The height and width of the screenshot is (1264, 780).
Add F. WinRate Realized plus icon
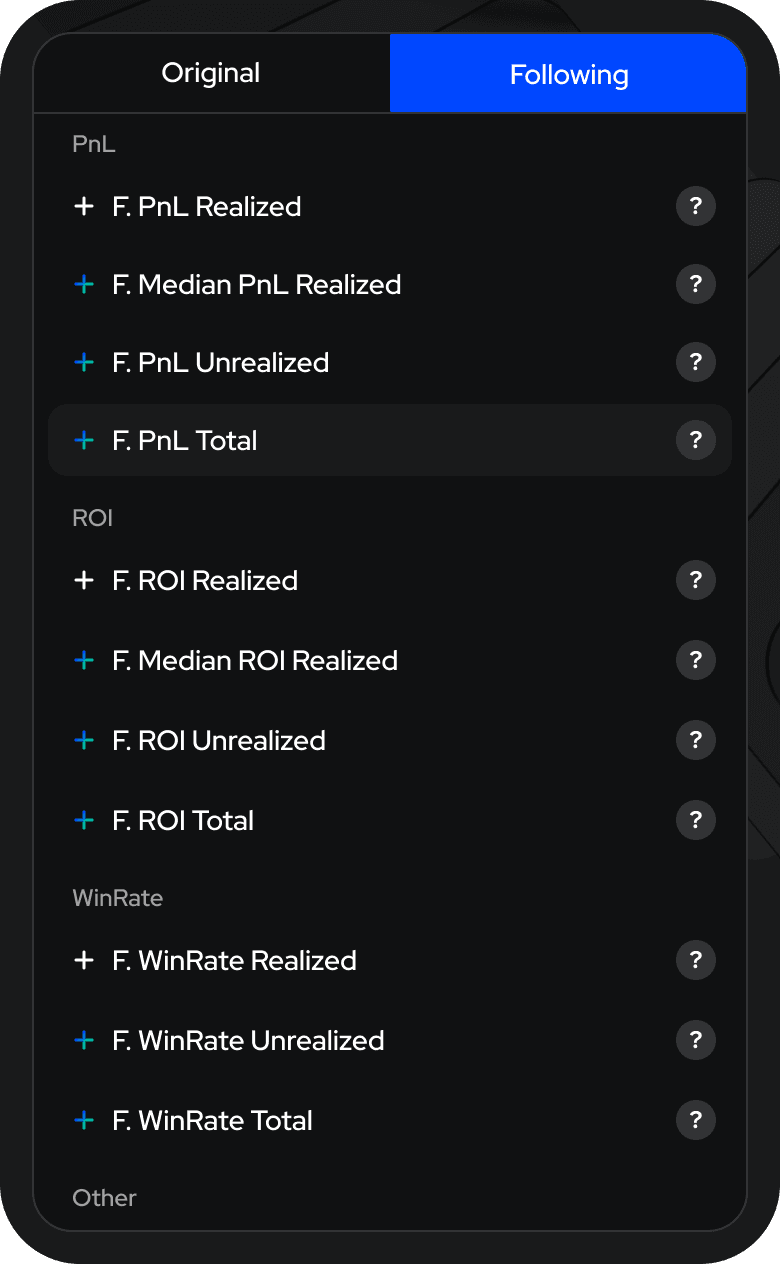point(84,961)
